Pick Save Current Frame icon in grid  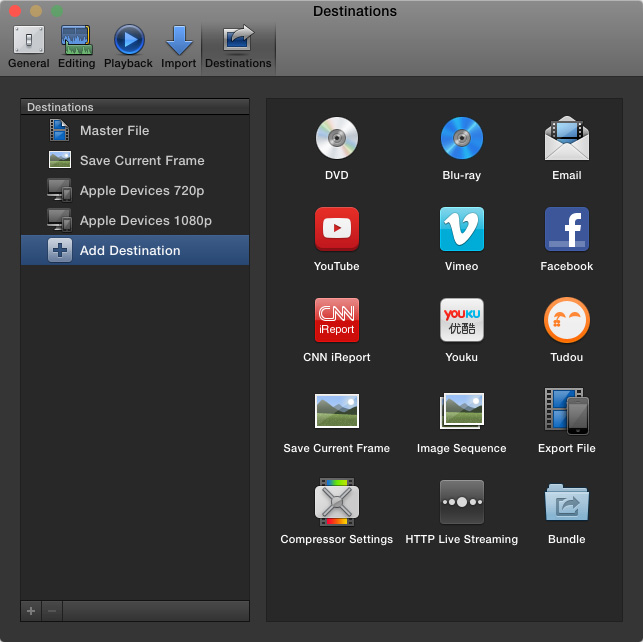[337, 411]
